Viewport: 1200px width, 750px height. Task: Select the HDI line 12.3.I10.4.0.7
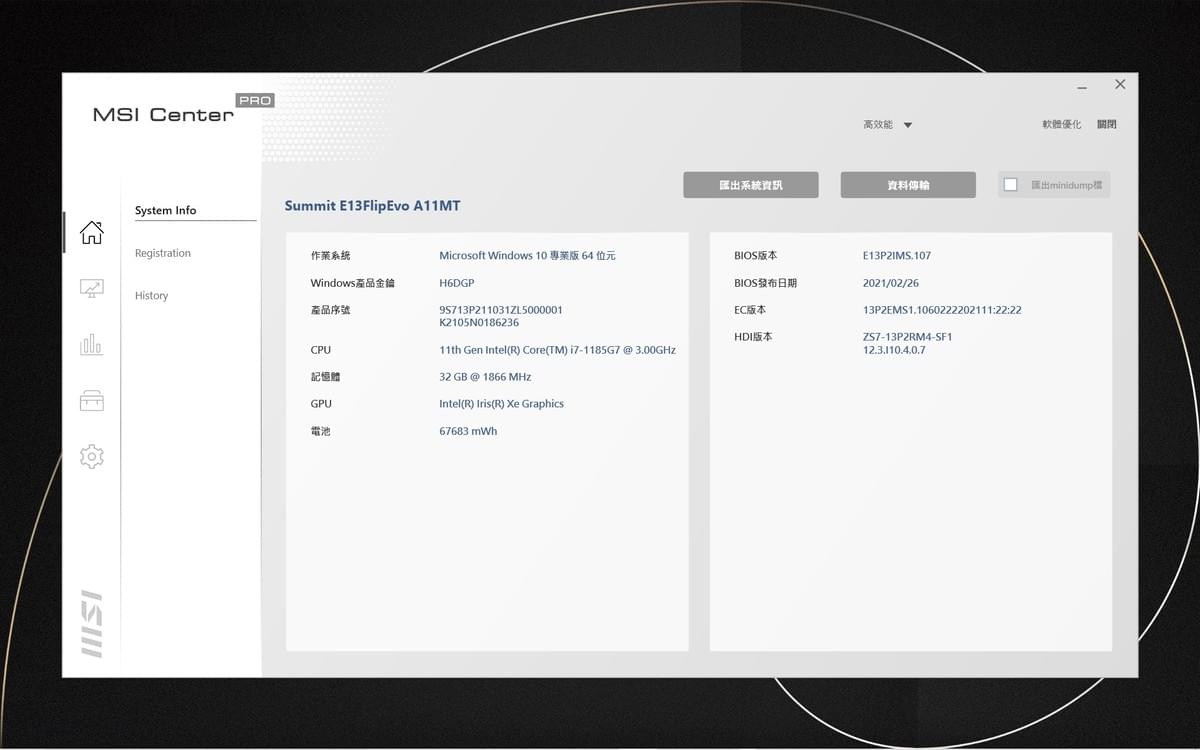(x=894, y=350)
